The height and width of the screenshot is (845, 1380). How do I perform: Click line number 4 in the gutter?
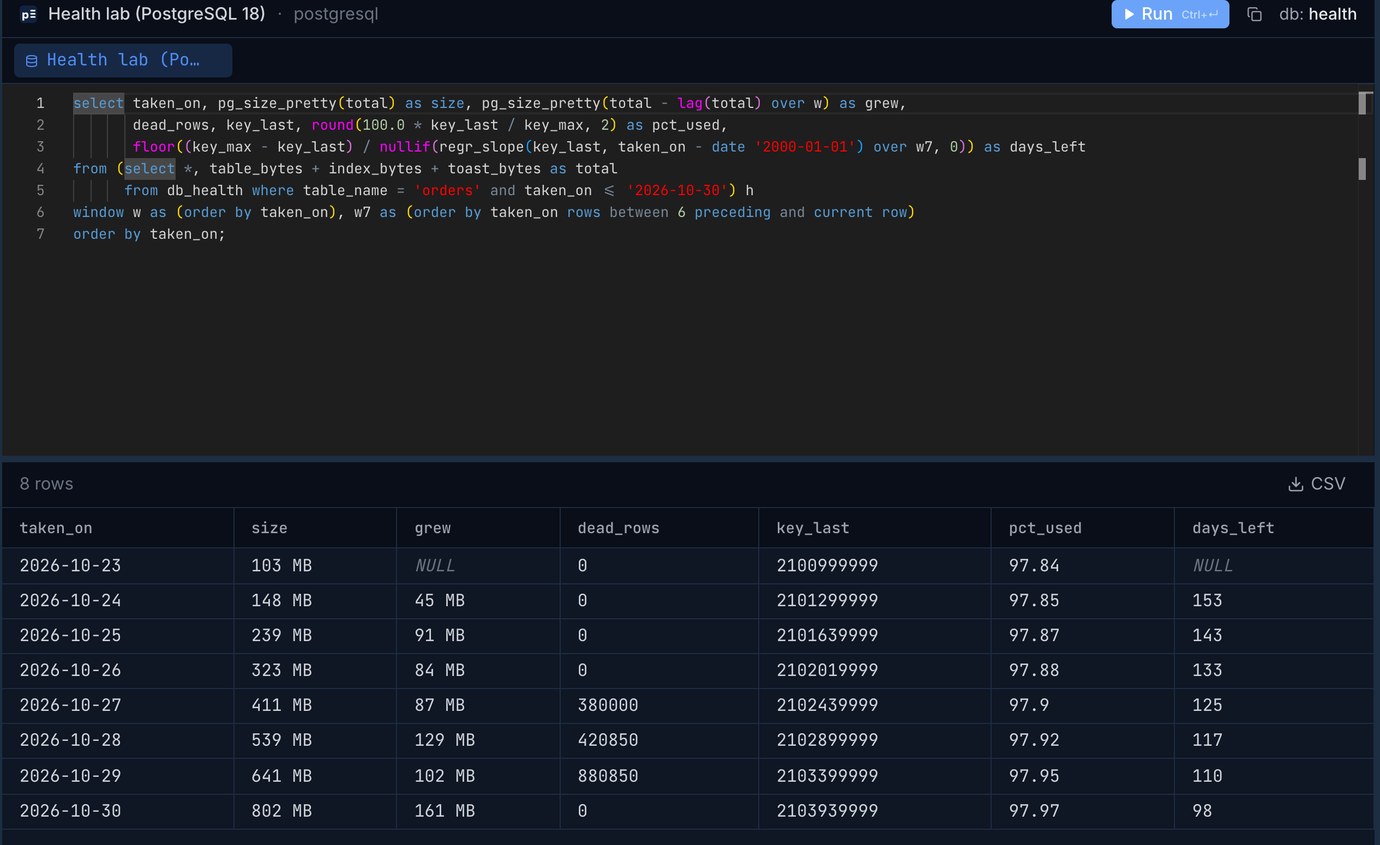pos(40,168)
